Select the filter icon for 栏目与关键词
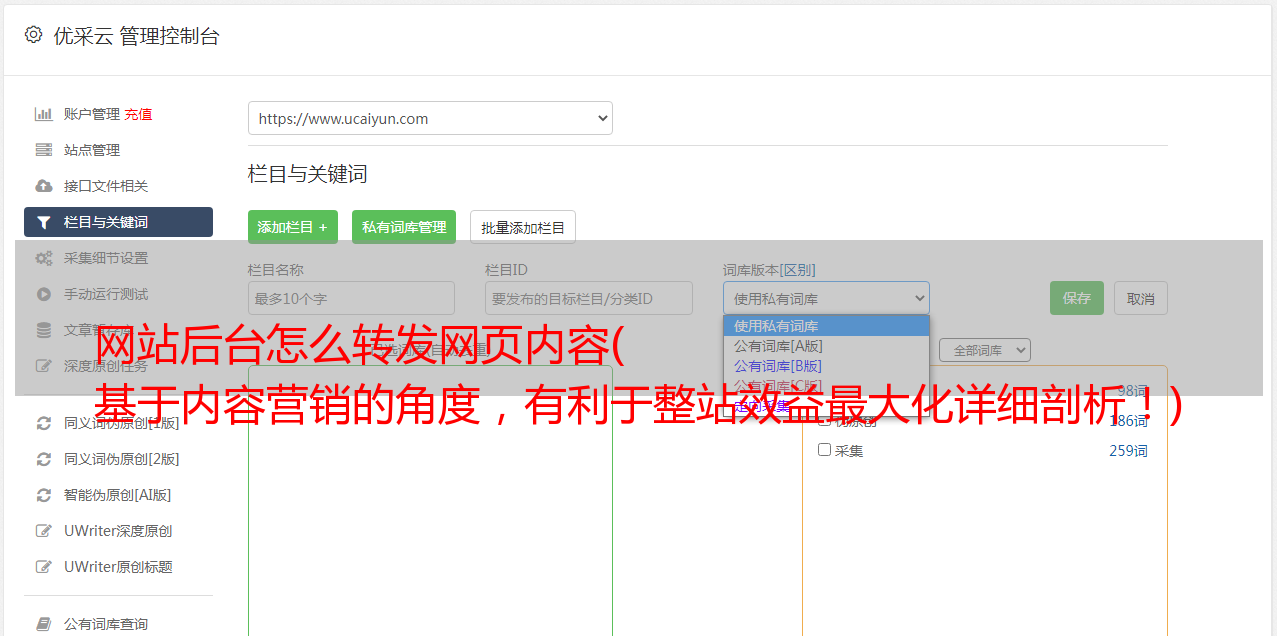Viewport: 1277px width, 636px height. pyautogui.click(x=44, y=222)
